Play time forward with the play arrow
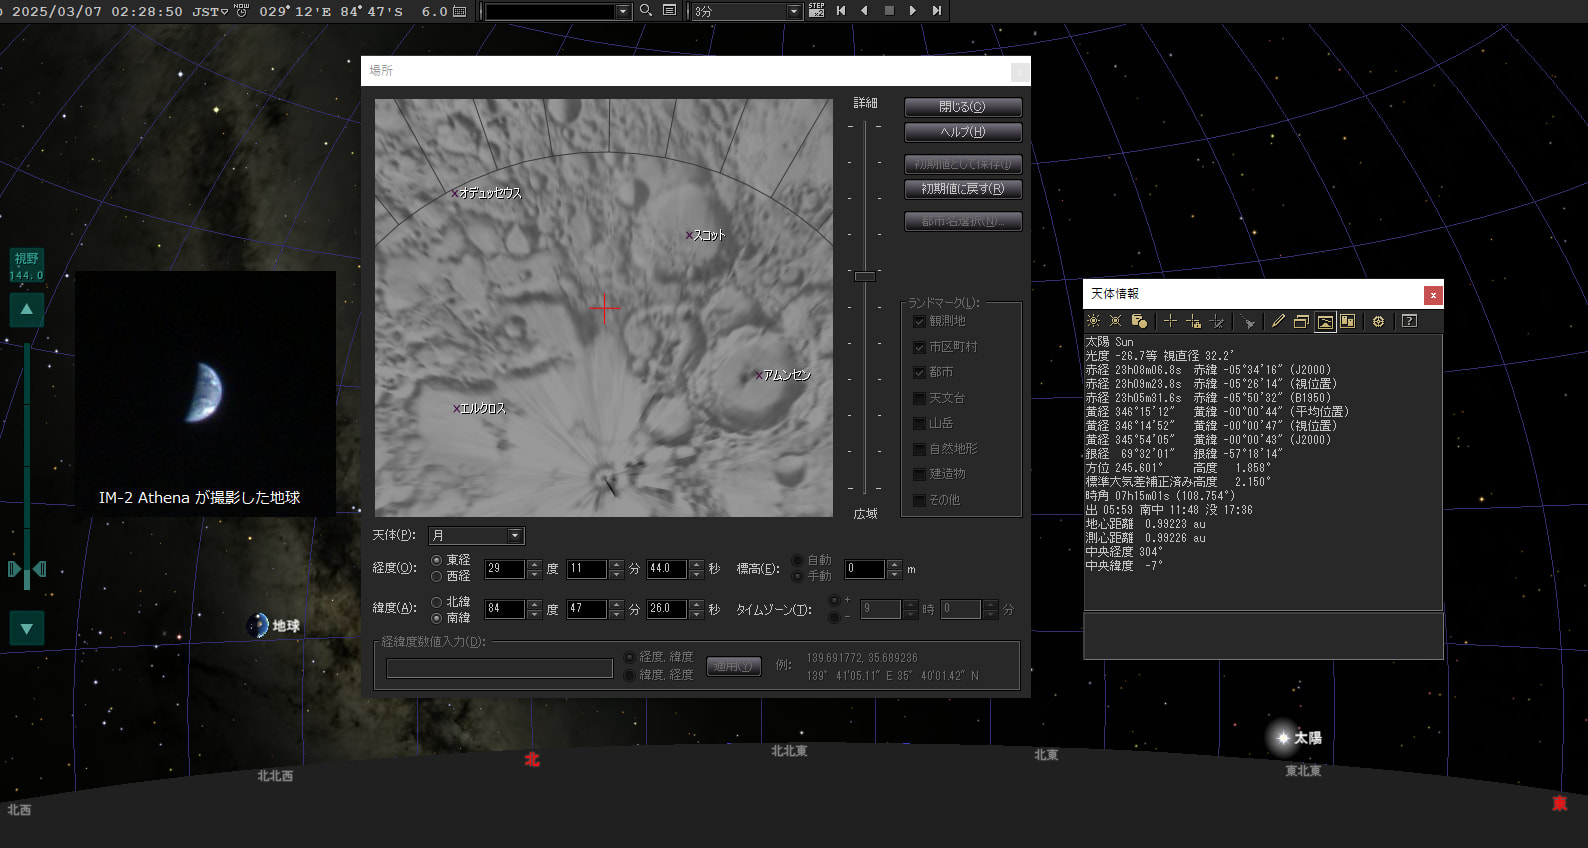The width and height of the screenshot is (1588, 848). pos(913,10)
